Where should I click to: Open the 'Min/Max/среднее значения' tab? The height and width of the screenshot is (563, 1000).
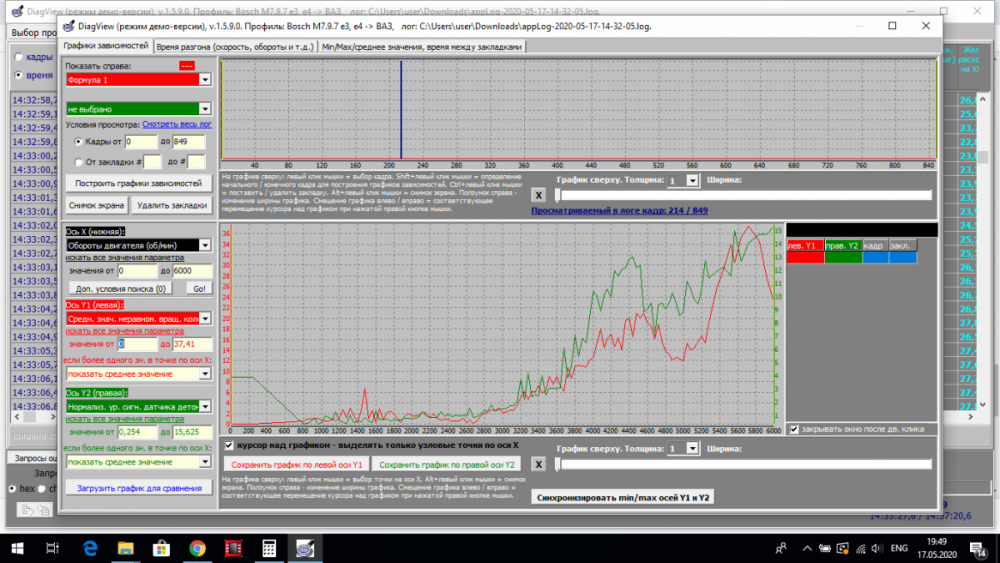(421, 46)
